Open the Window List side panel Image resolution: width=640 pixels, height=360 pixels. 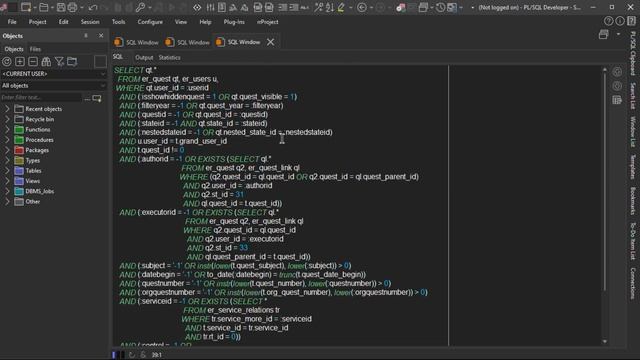point(633,132)
